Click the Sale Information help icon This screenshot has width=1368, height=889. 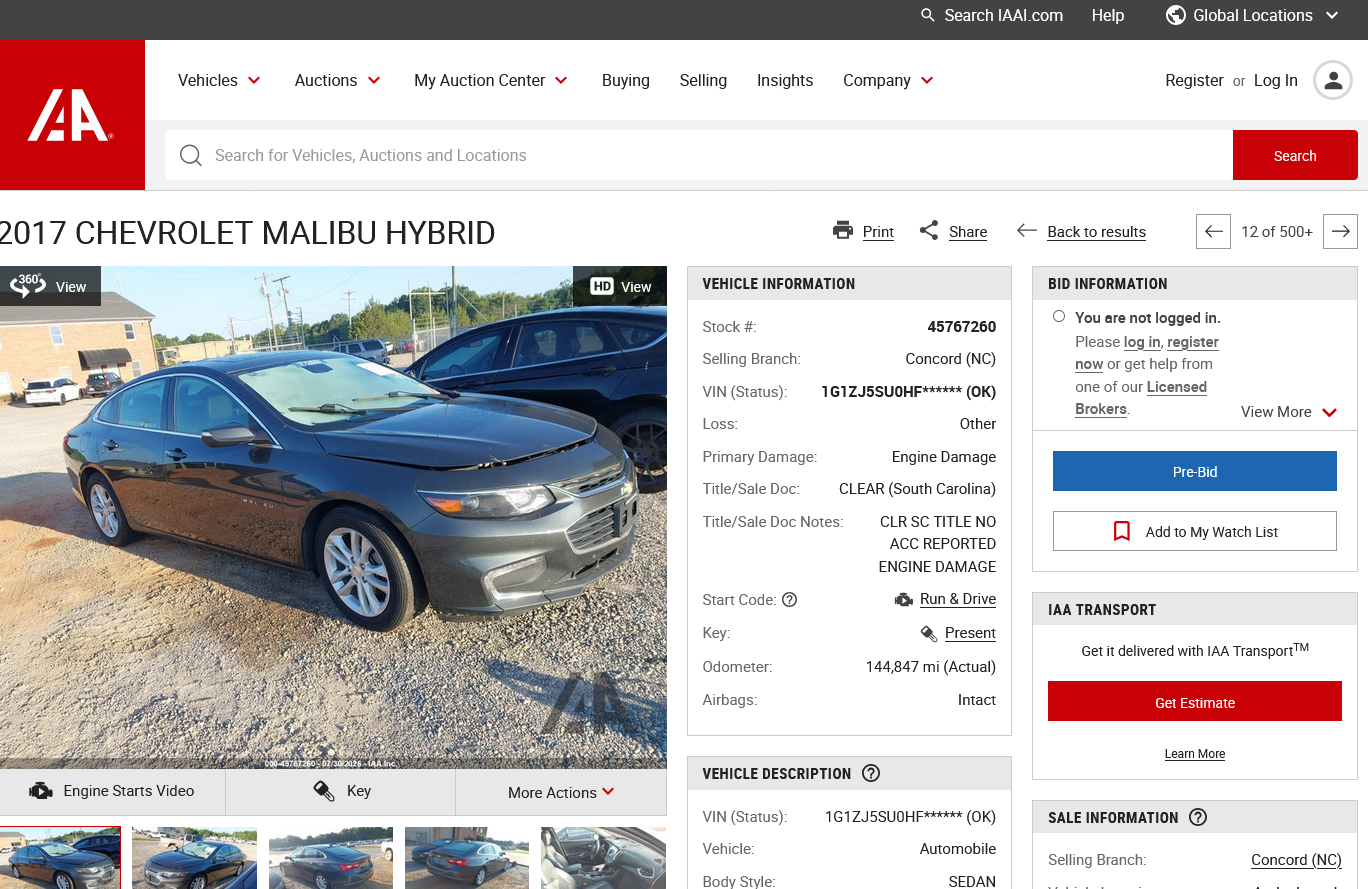(1198, 817)
